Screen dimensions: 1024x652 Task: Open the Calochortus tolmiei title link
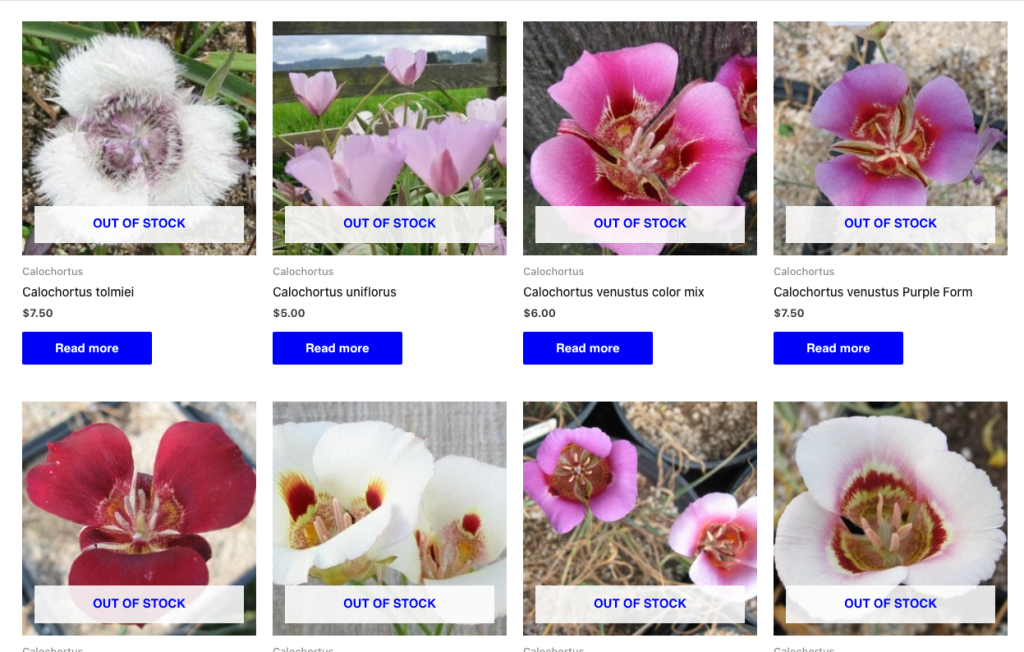point(78,292)
